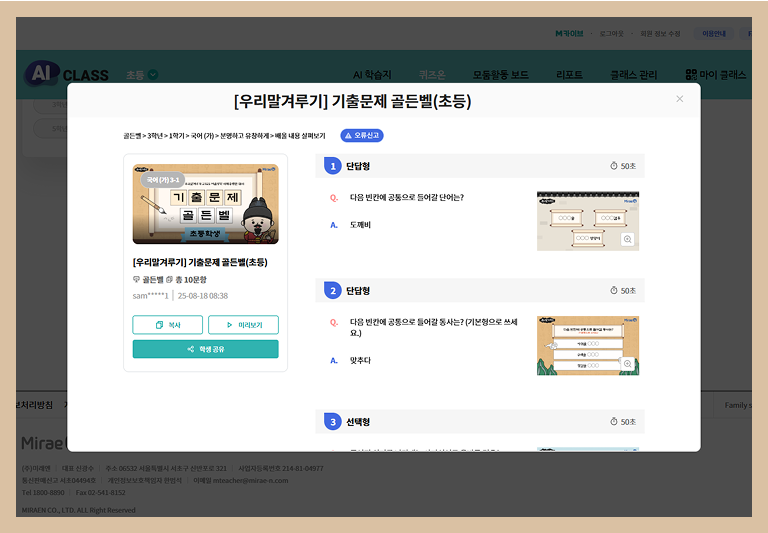Share quiz with students via 학생 공유
The height and width of the screenshot is (533, 768).
205,349
